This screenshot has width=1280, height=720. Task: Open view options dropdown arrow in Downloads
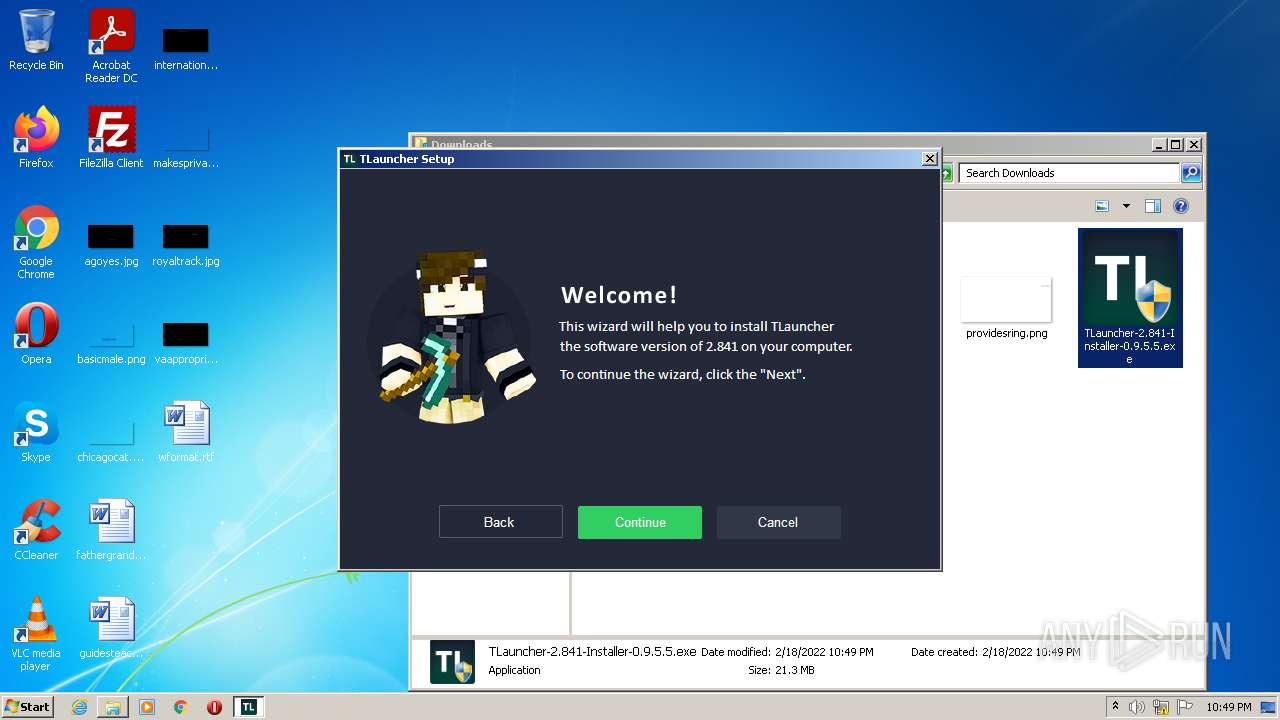pyautogui.click(x=1126, y=206)
